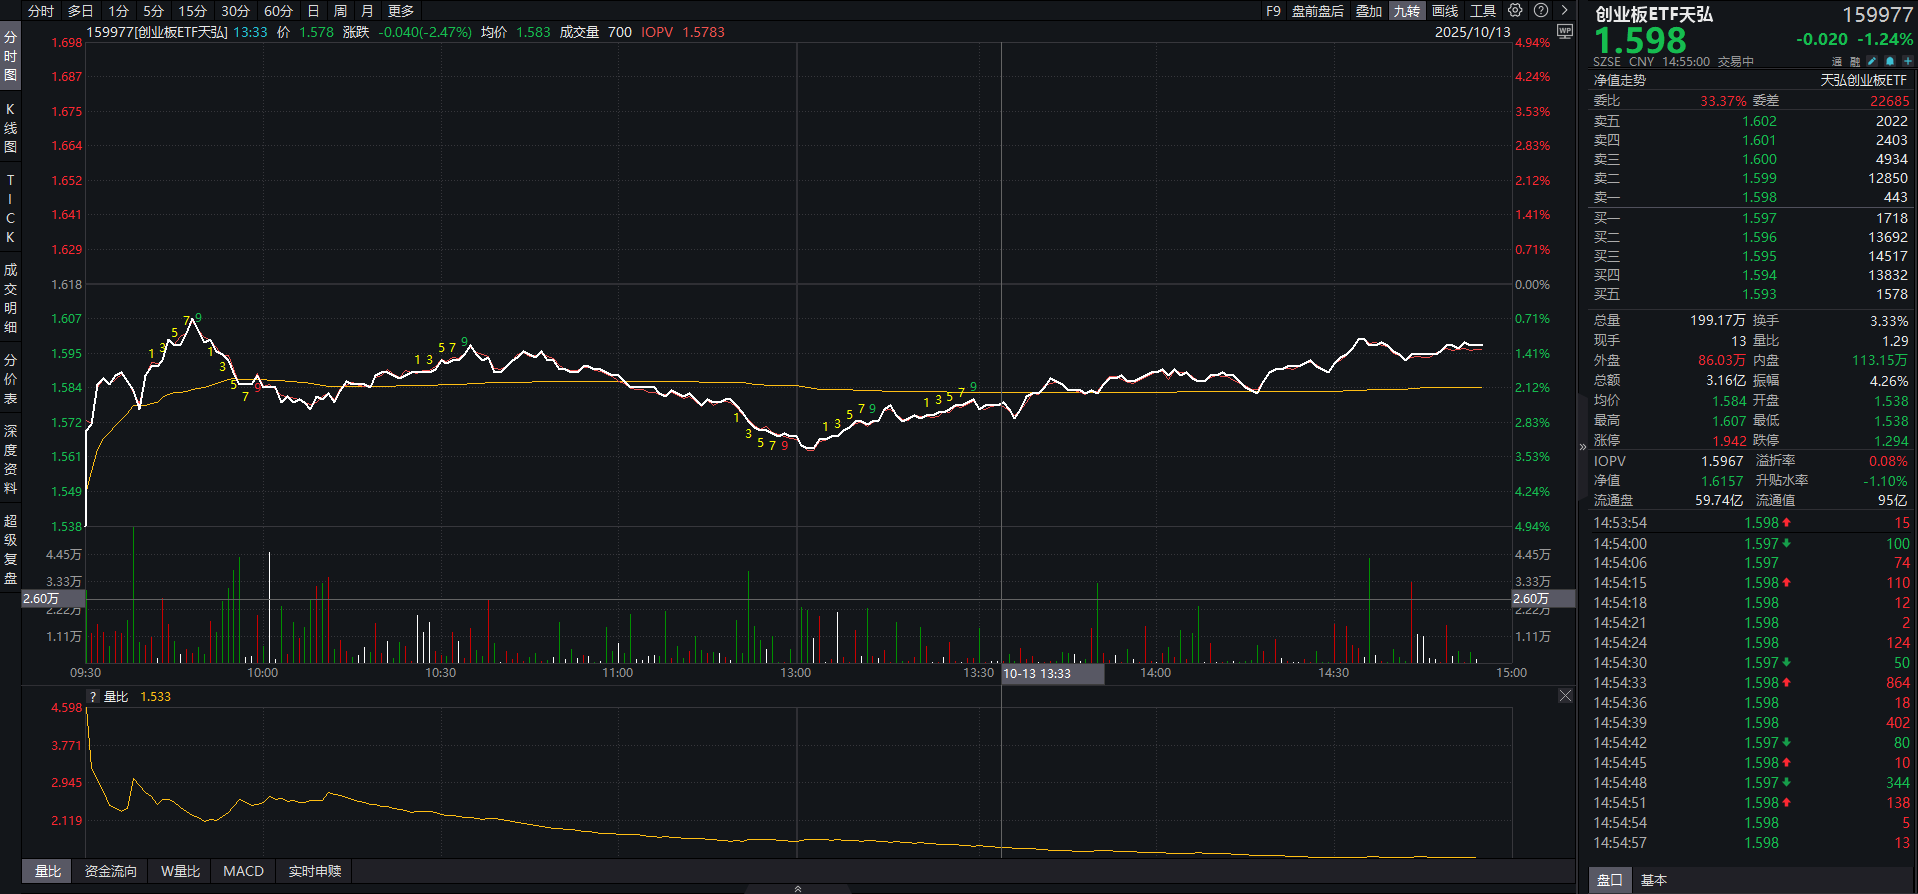
Task: Click the WP monitor icon beside the date
Action: point(1565,32)
